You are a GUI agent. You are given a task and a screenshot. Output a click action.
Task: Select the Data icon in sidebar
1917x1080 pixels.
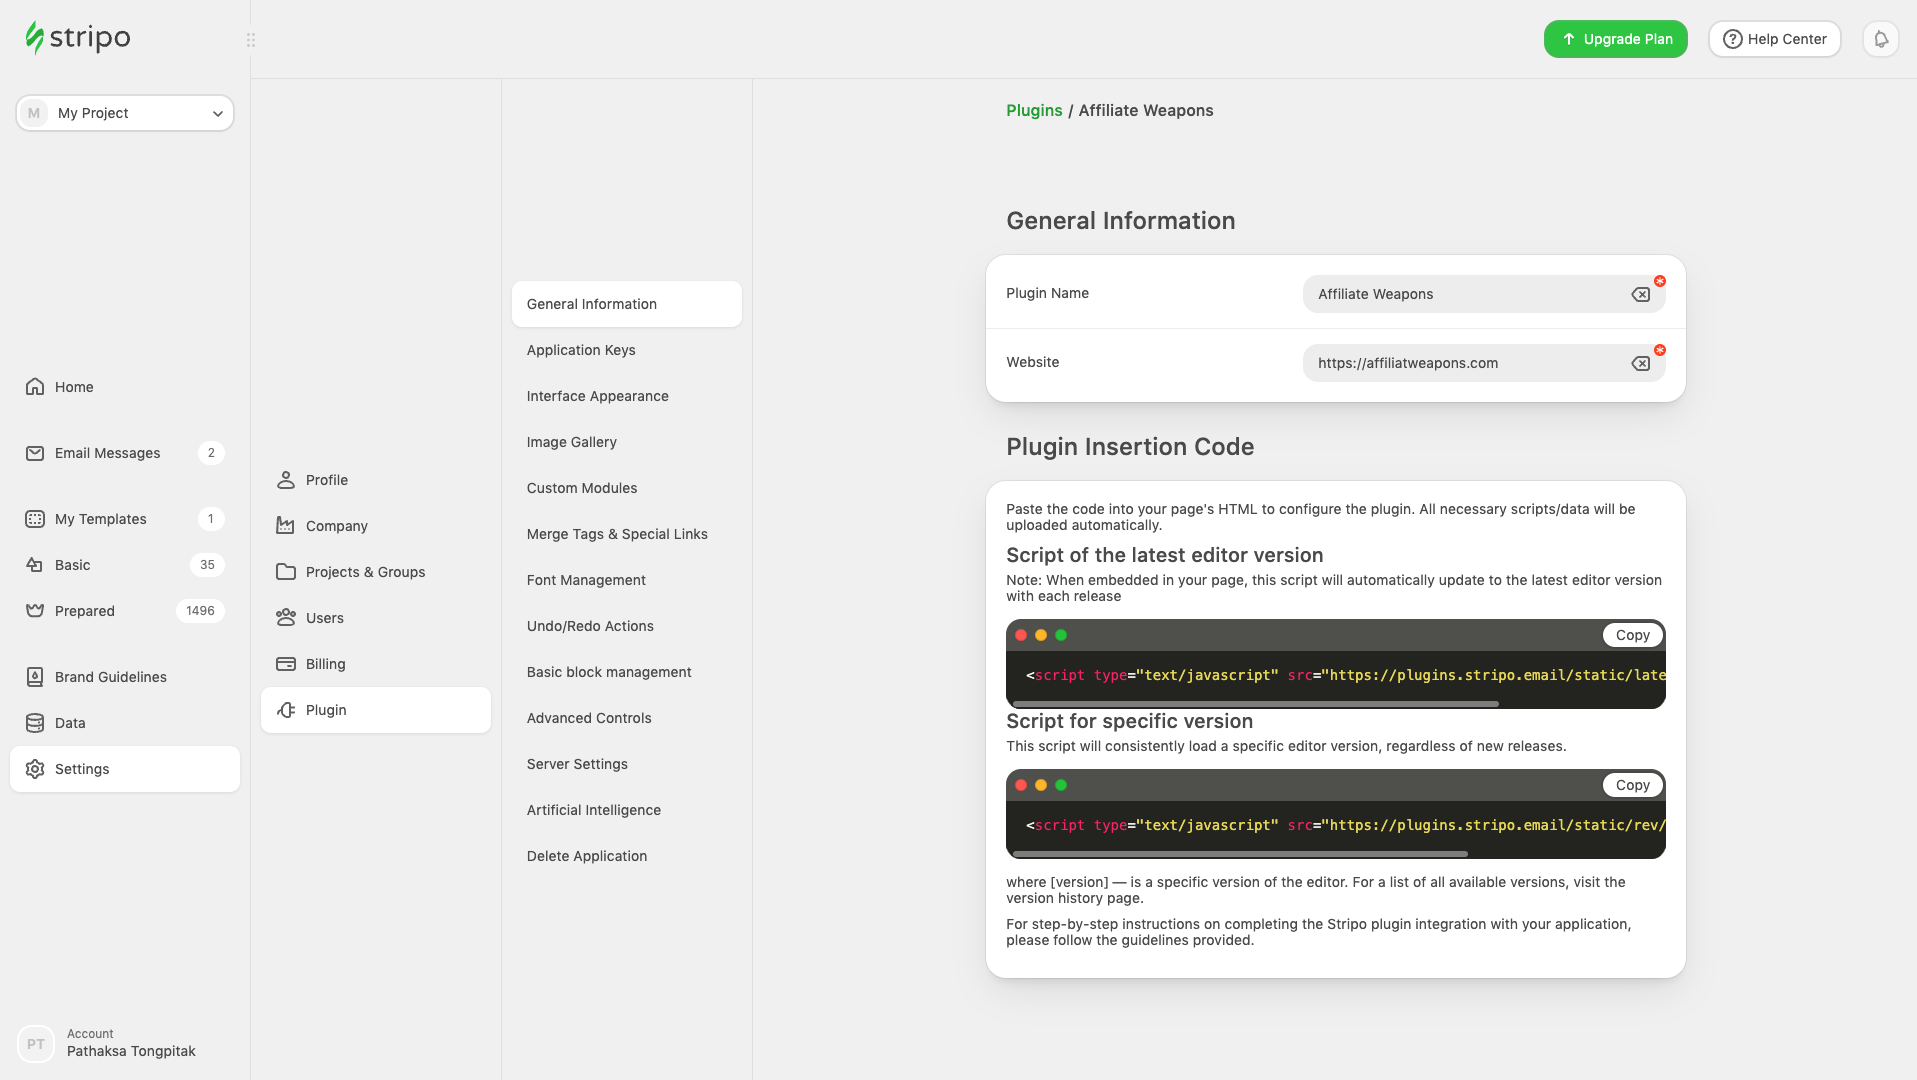coord(35,722)
